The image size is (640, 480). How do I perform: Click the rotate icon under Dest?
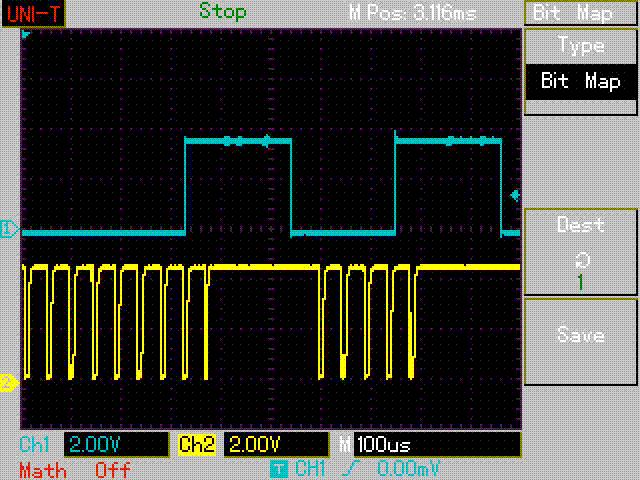pos(582,260)
